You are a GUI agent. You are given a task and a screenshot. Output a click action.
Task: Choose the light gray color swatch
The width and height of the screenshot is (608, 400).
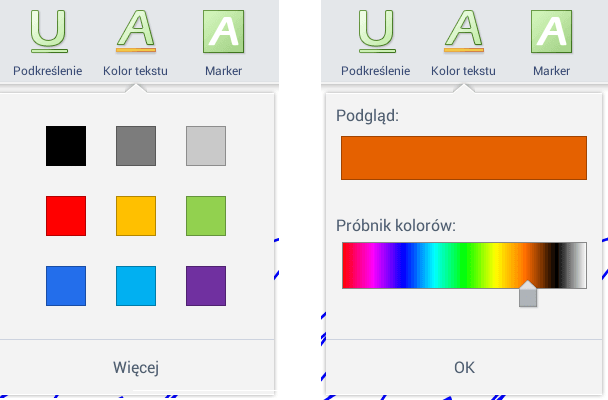(206, 146)
